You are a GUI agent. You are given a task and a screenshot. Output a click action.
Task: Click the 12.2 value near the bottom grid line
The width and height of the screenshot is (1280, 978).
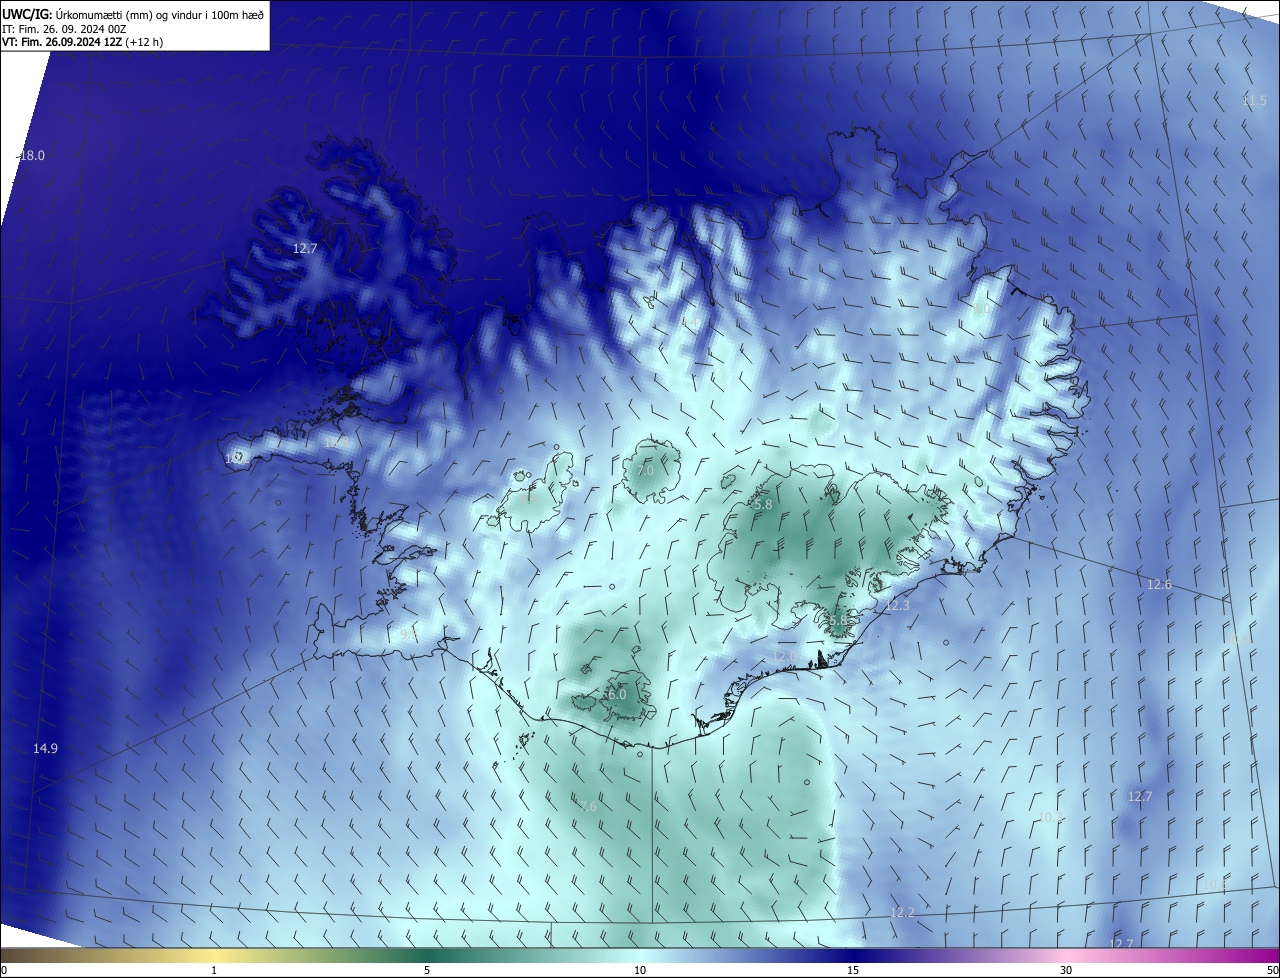pos(902,912)
